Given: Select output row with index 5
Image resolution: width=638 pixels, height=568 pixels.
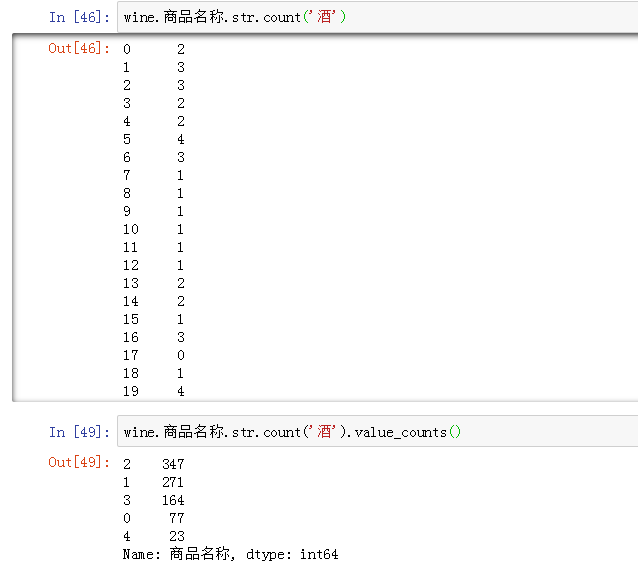Looking at the screenshot, I should [154, 139].
